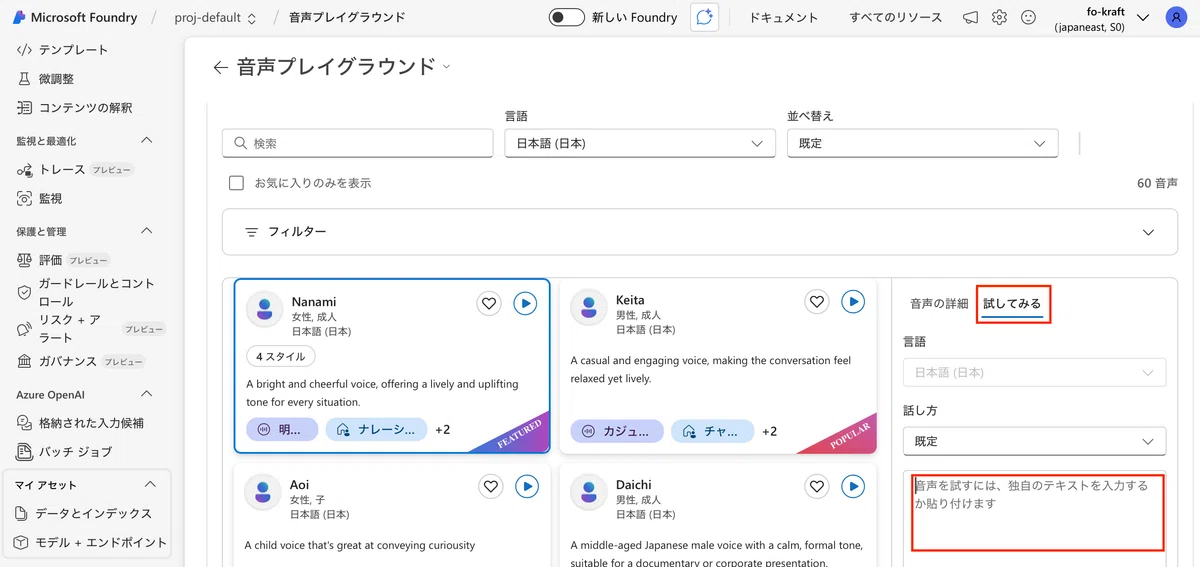
Task: Check お気に入りのみを表示 checkbox
Action: 237,183
